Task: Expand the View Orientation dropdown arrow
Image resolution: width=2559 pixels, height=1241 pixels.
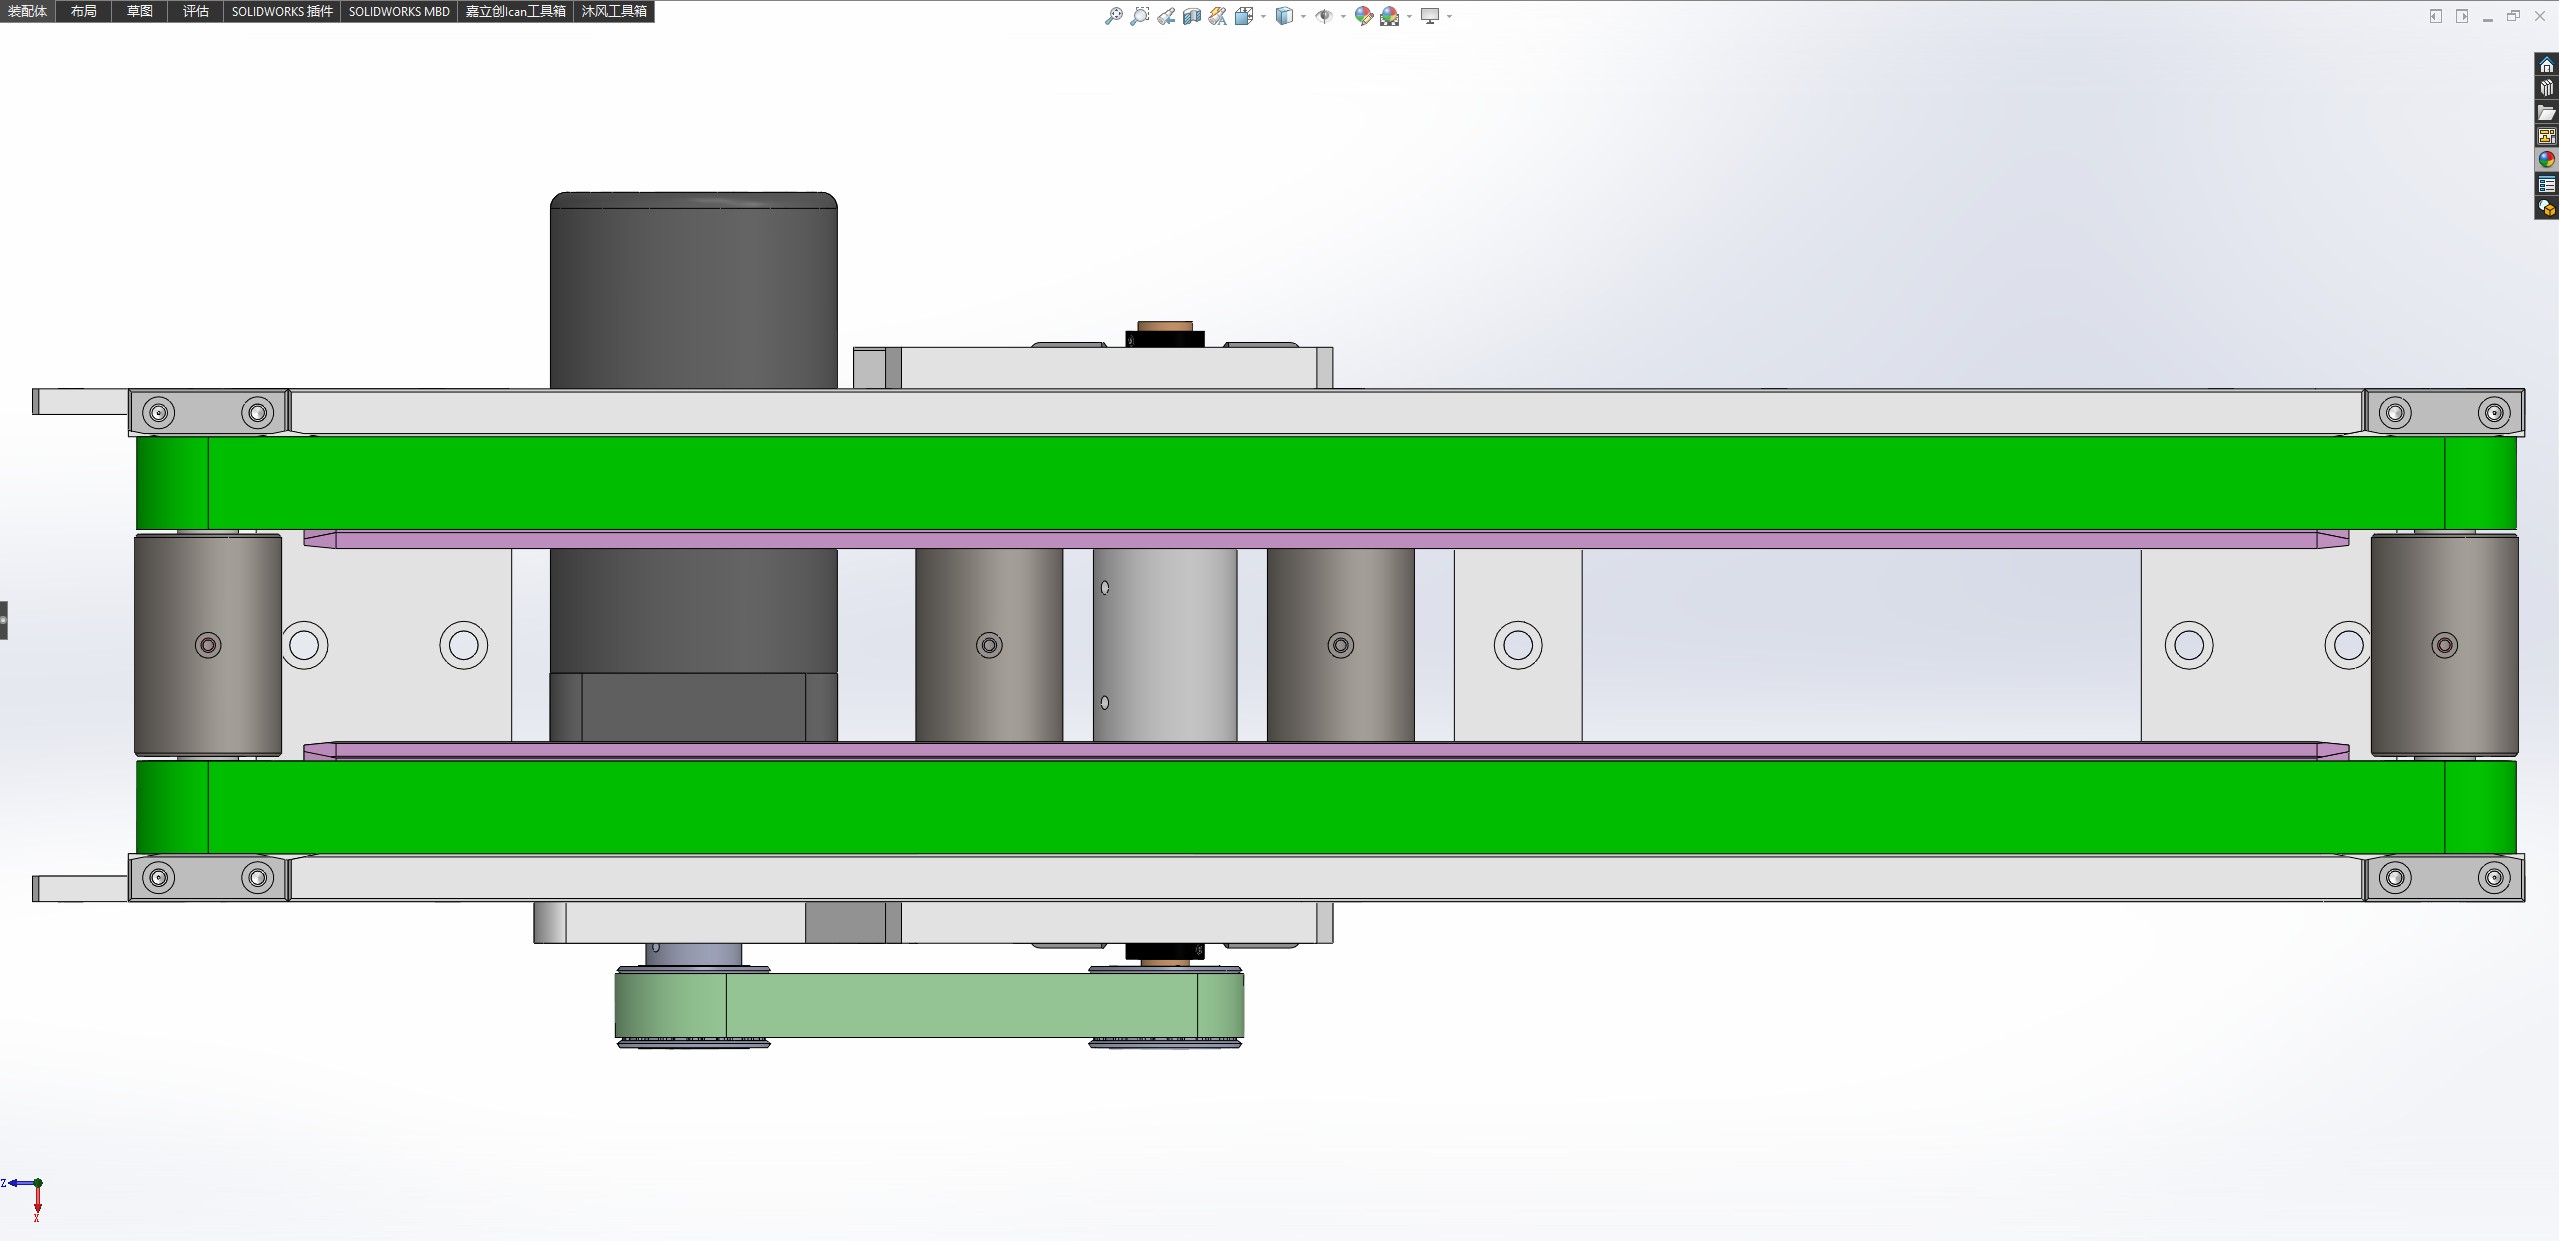Action: [1263, 16]
